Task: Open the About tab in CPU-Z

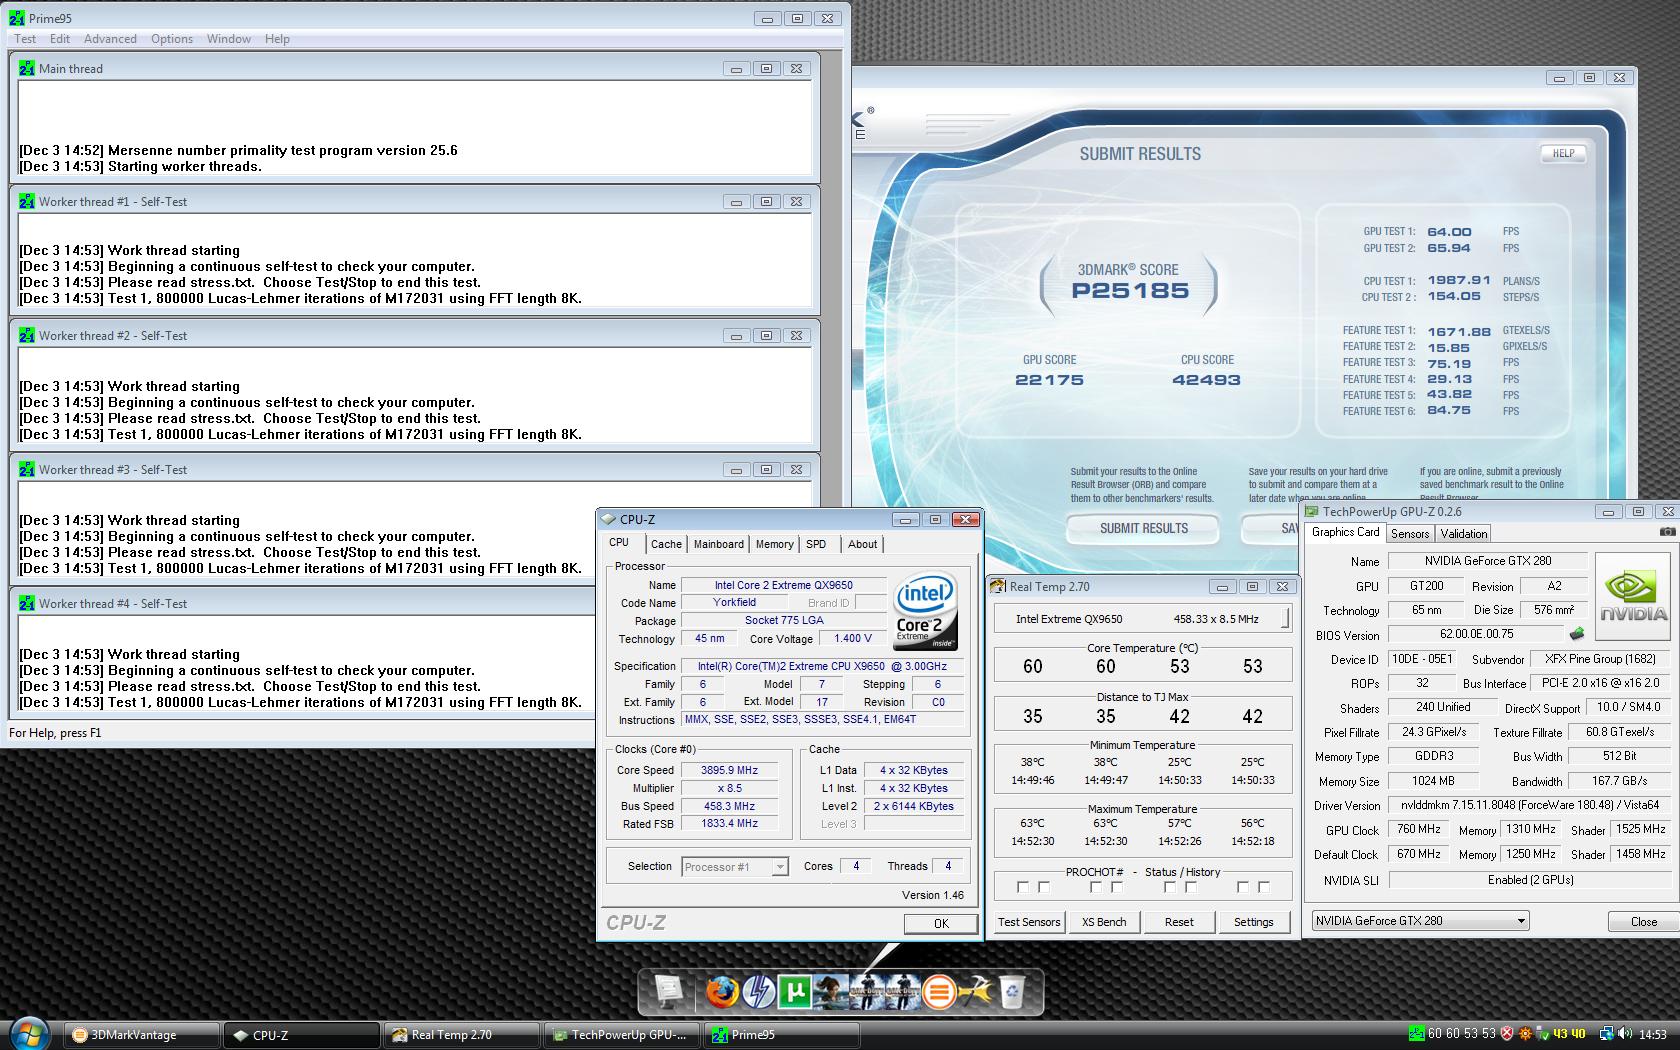Action: coord(862,544)
